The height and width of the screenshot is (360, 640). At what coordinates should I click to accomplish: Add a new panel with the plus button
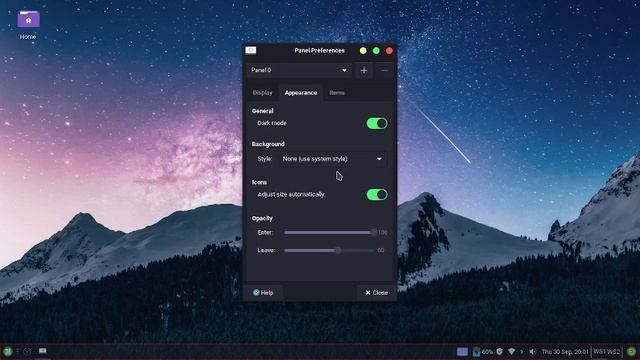tap(364, 70)
